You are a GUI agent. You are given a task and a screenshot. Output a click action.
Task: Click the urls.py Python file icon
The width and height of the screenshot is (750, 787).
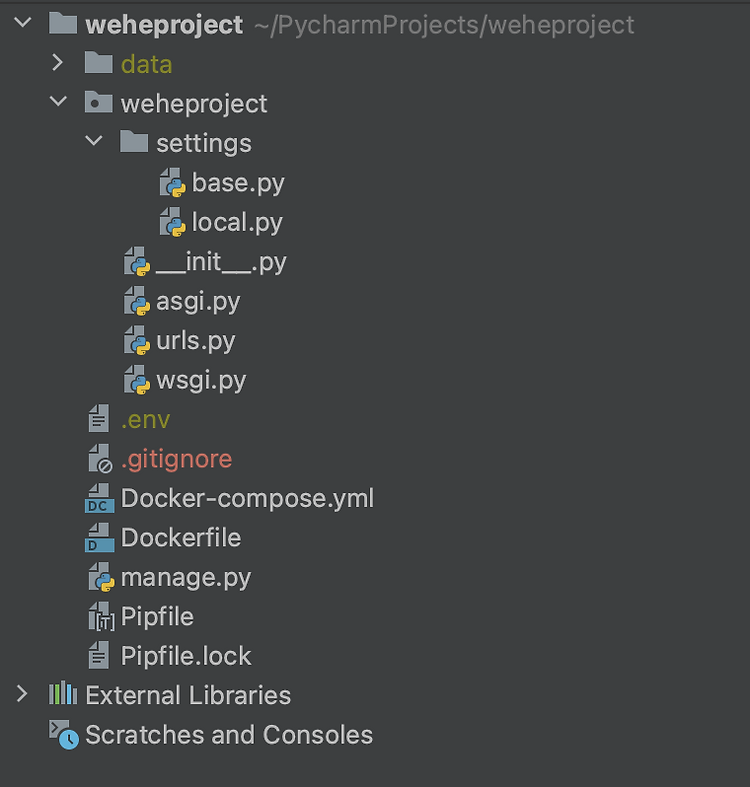point(137,340)
